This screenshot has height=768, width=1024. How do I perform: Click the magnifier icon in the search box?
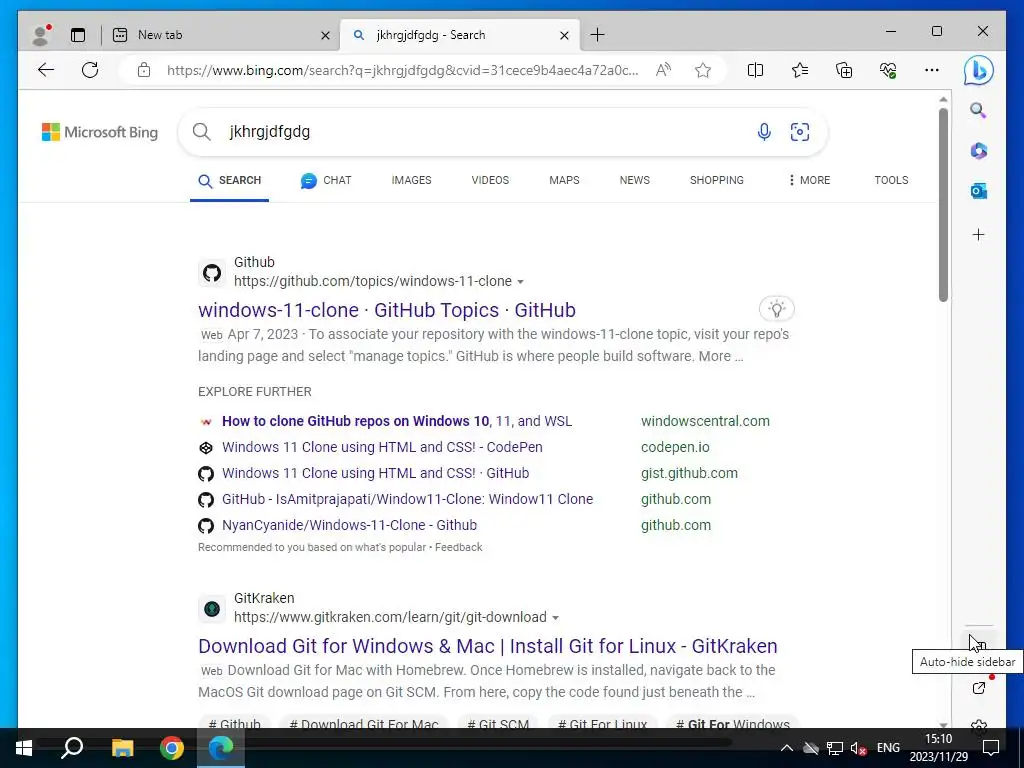pyautogui.click(x=202, y=132)
